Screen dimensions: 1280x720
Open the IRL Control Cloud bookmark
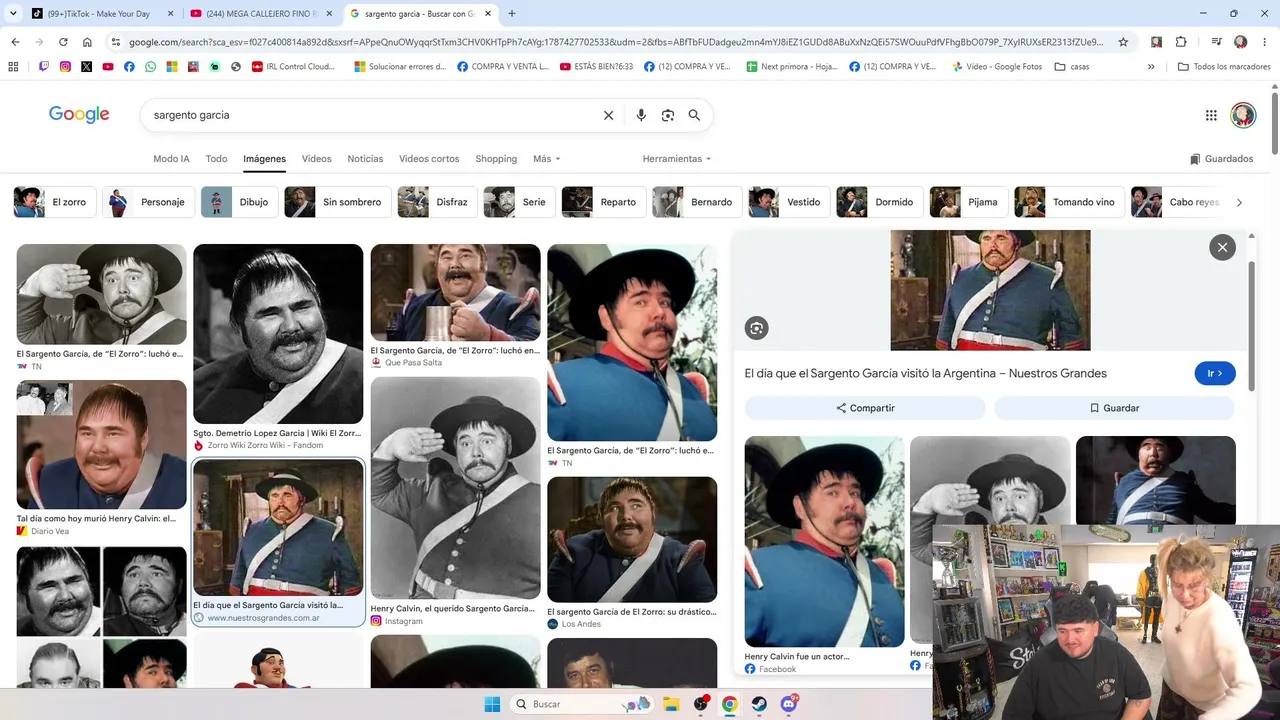pyautogui.click(x=294, y=67)
